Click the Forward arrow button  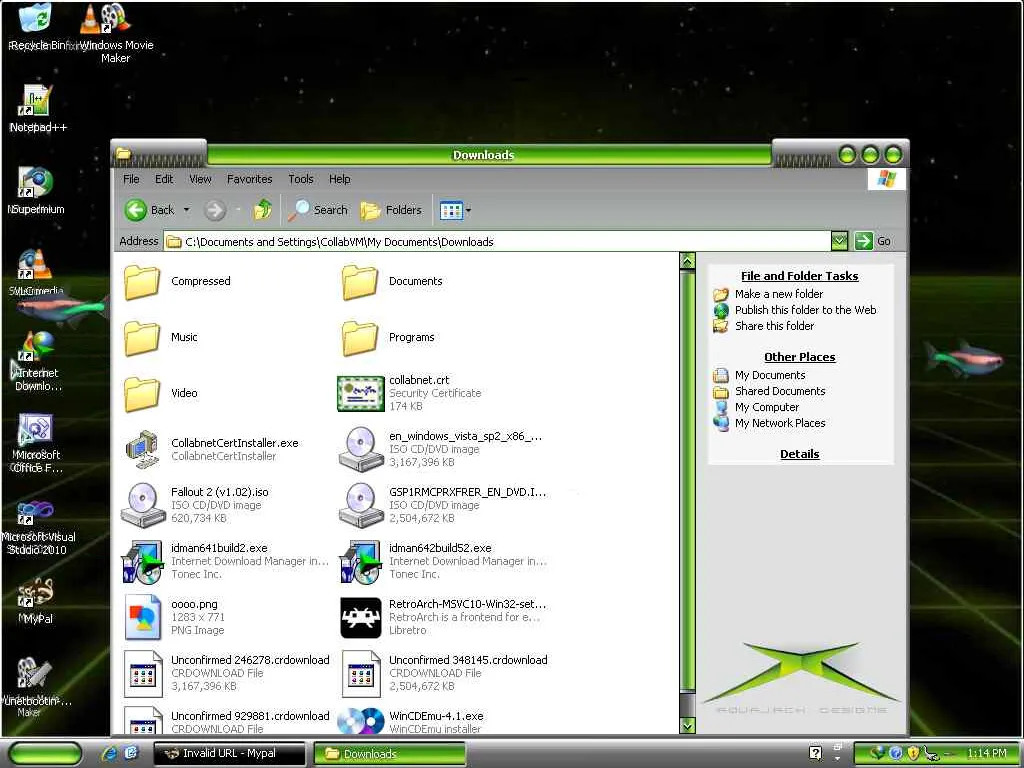pyautogui.click(x=215, y=210)
